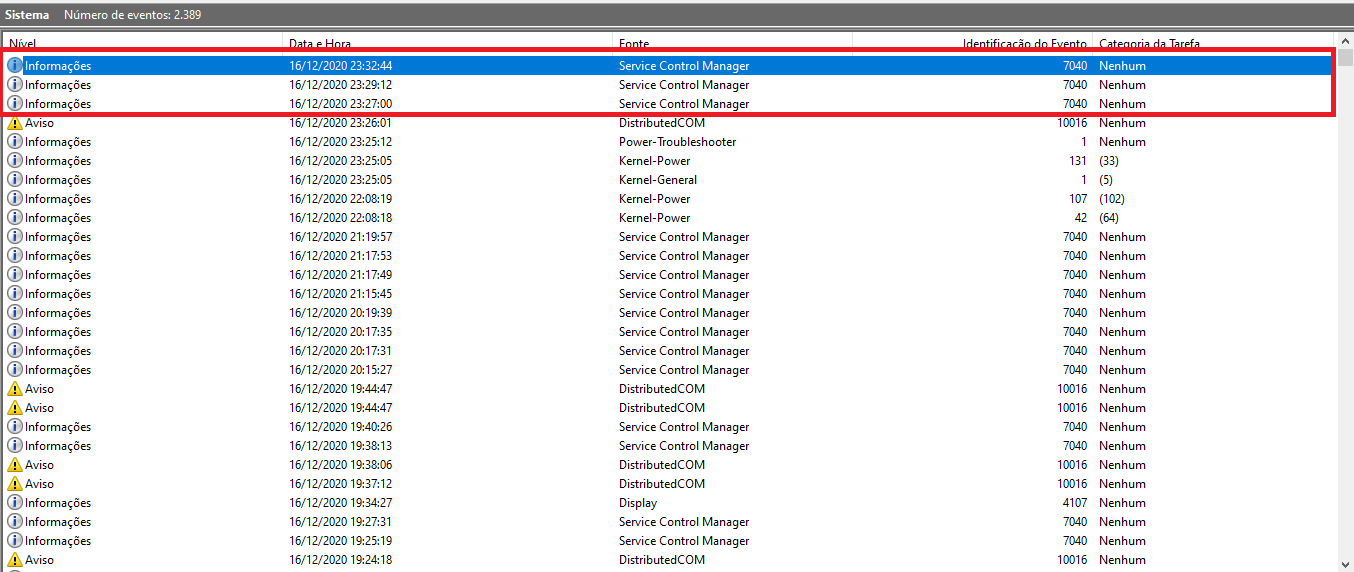
Task: Click the info icon of the 23:29:12 event
Action: (x=15, y=85)
